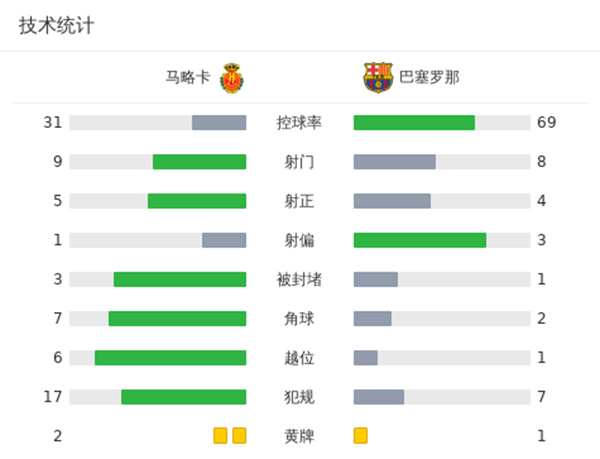
Task: Click Mallorca's gray 控球率 possession bar
Action: coord(219,123)
